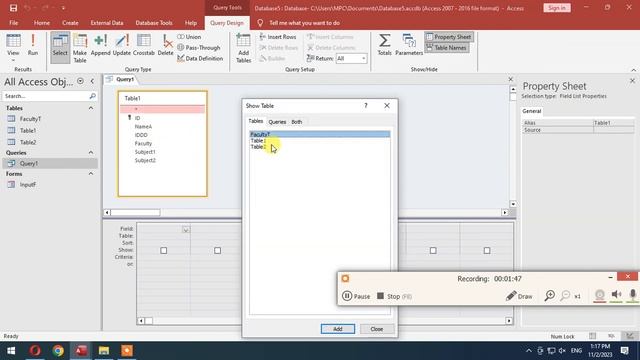Select the Pass-Through query option
The image size is (640, 360).
click(x=199, y=48)
